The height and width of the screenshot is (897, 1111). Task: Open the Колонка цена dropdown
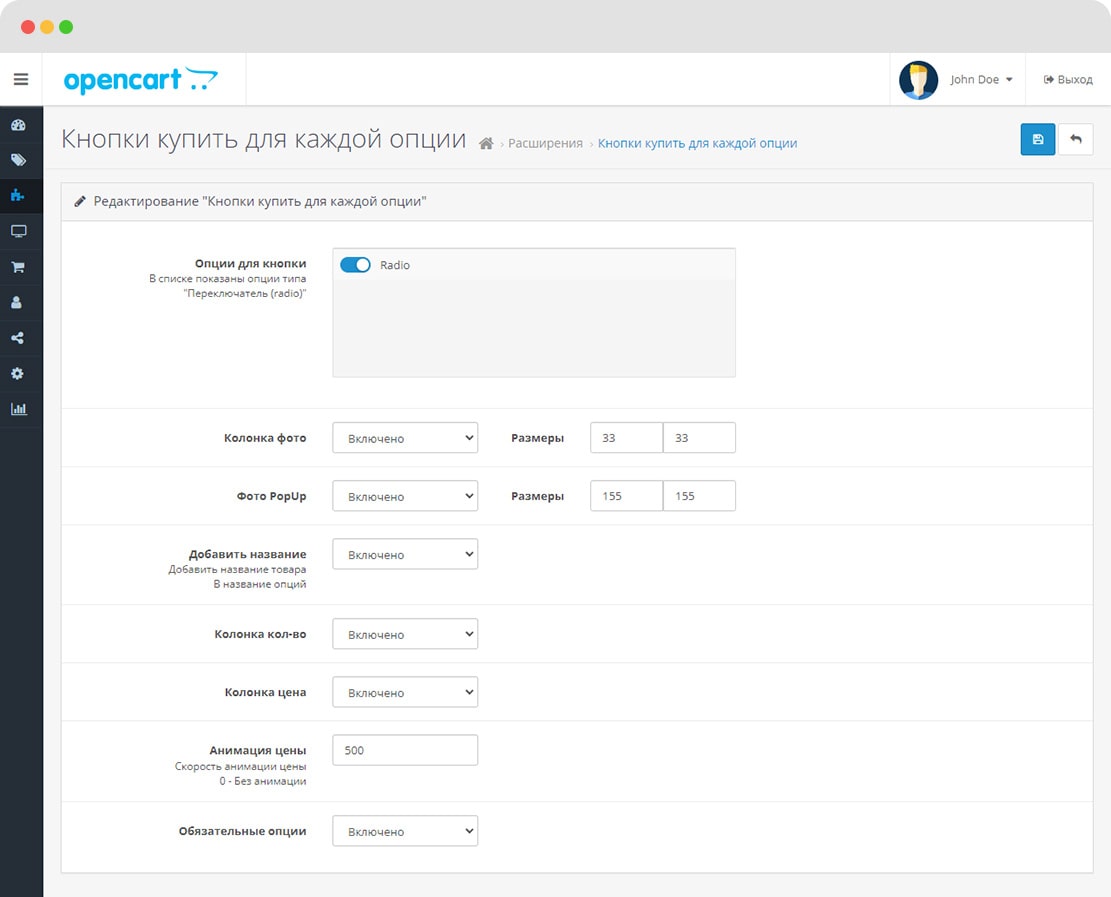(405, 692)
